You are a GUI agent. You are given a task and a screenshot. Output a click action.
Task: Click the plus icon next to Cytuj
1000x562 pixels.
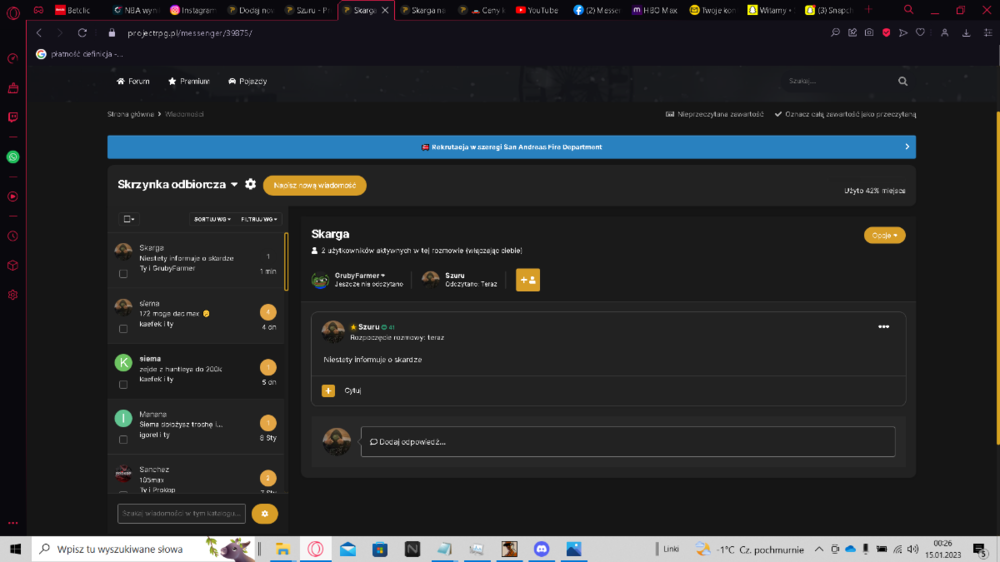(328, 390)
